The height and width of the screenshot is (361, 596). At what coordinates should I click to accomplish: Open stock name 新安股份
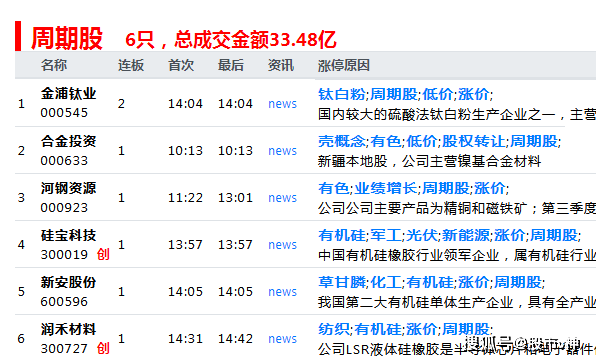coord(68,282)
